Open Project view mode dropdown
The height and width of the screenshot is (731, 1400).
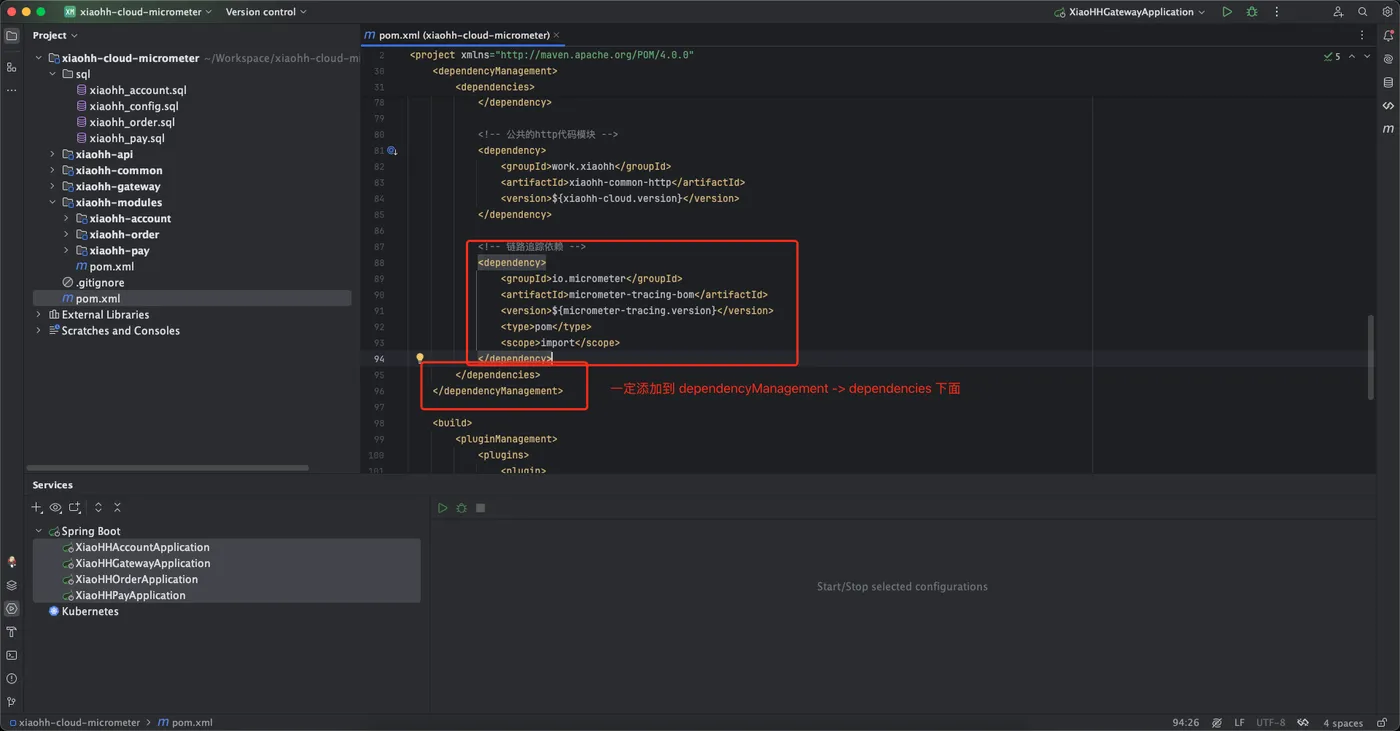click(x=55, y=35)
